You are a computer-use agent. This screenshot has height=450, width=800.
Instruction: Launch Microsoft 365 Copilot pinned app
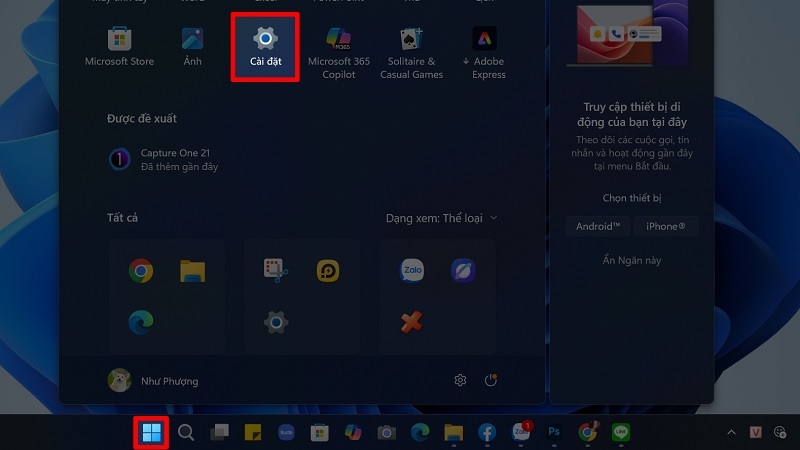tap(339, 53)
